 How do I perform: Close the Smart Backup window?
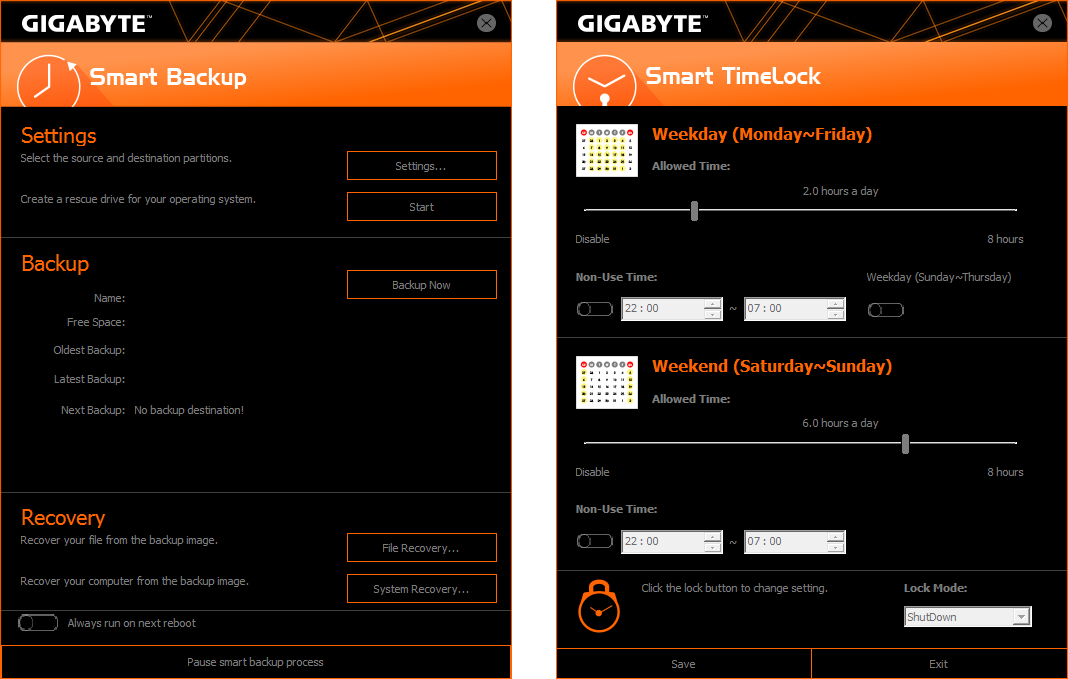(x=486, y=23)
